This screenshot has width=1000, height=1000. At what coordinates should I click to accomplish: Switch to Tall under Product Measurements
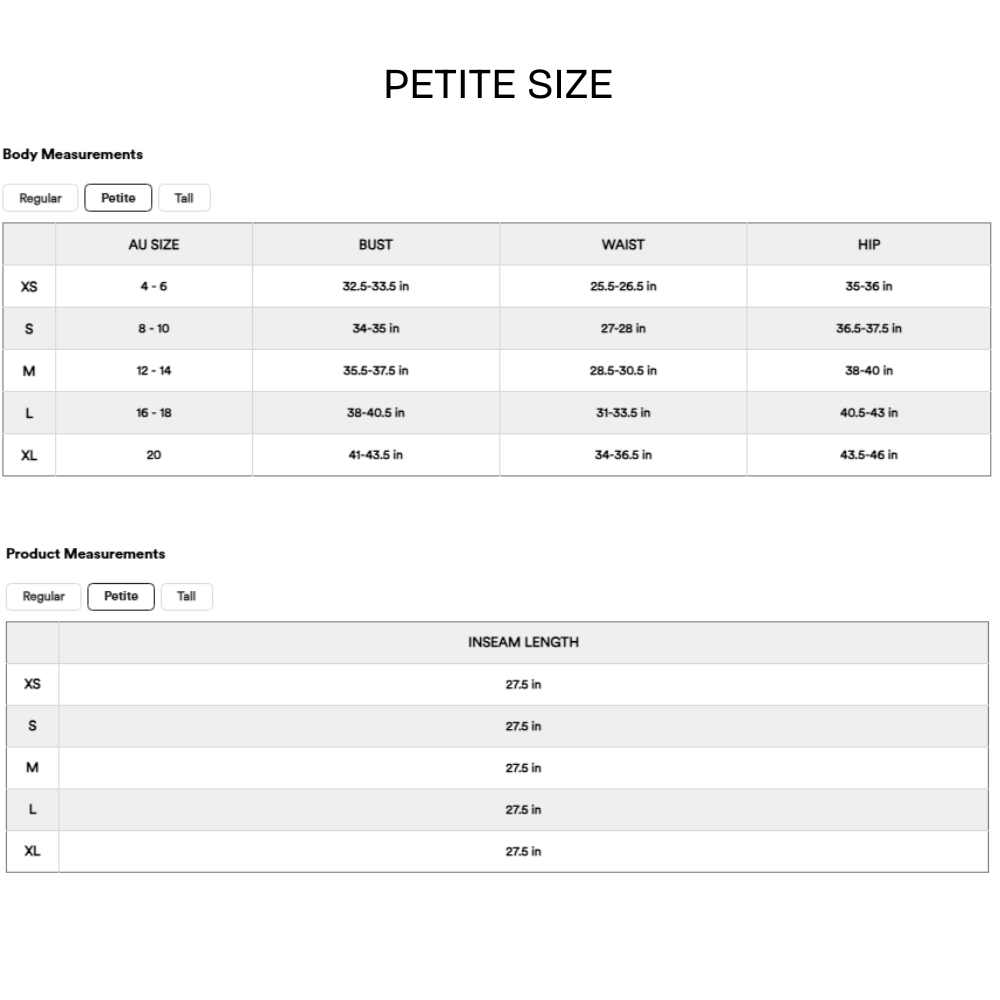pos(186,597)
